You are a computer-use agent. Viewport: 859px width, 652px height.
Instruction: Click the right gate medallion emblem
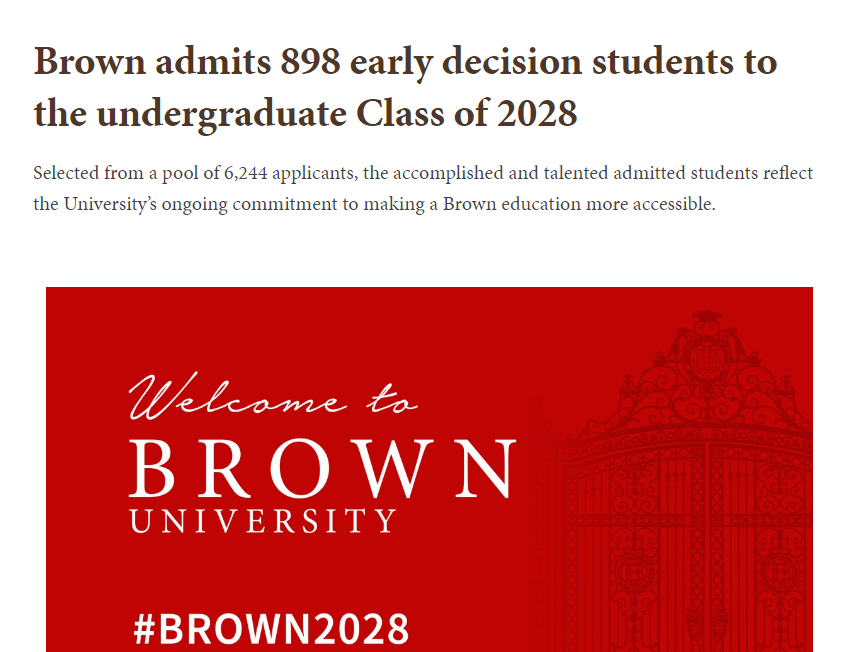click(x=780, y=573)
